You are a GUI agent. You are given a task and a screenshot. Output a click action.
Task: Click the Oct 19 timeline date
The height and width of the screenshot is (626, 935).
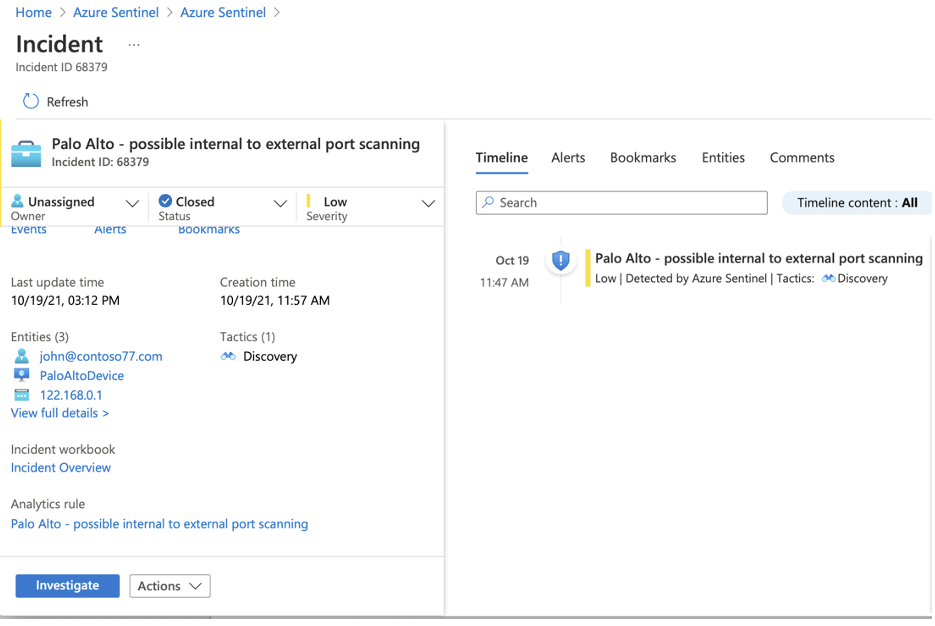512,261
